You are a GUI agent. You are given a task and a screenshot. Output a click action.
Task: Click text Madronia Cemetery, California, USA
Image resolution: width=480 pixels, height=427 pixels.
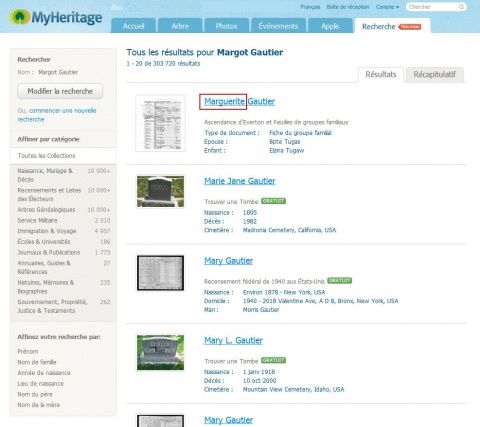coord(289,230)
